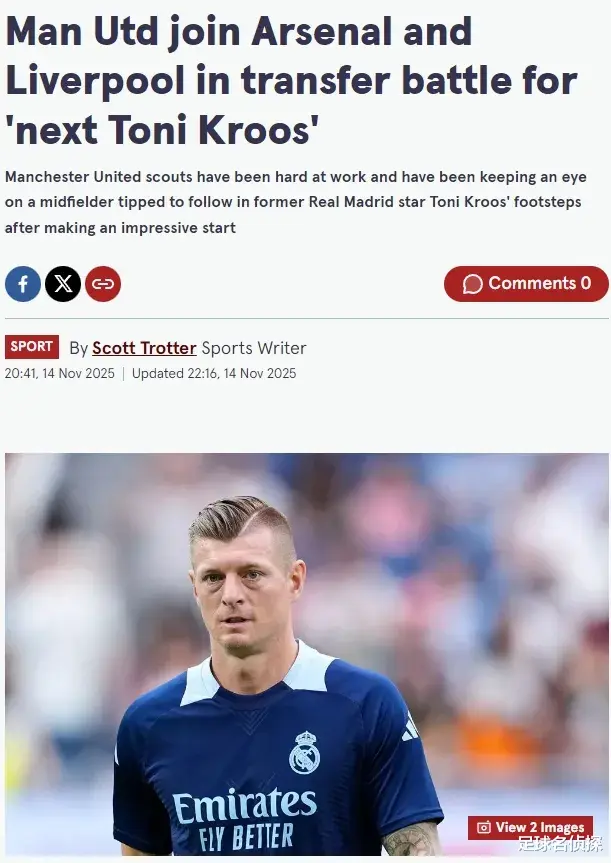Share the article on Facebook
611x863 pixels.
(23, 284)
